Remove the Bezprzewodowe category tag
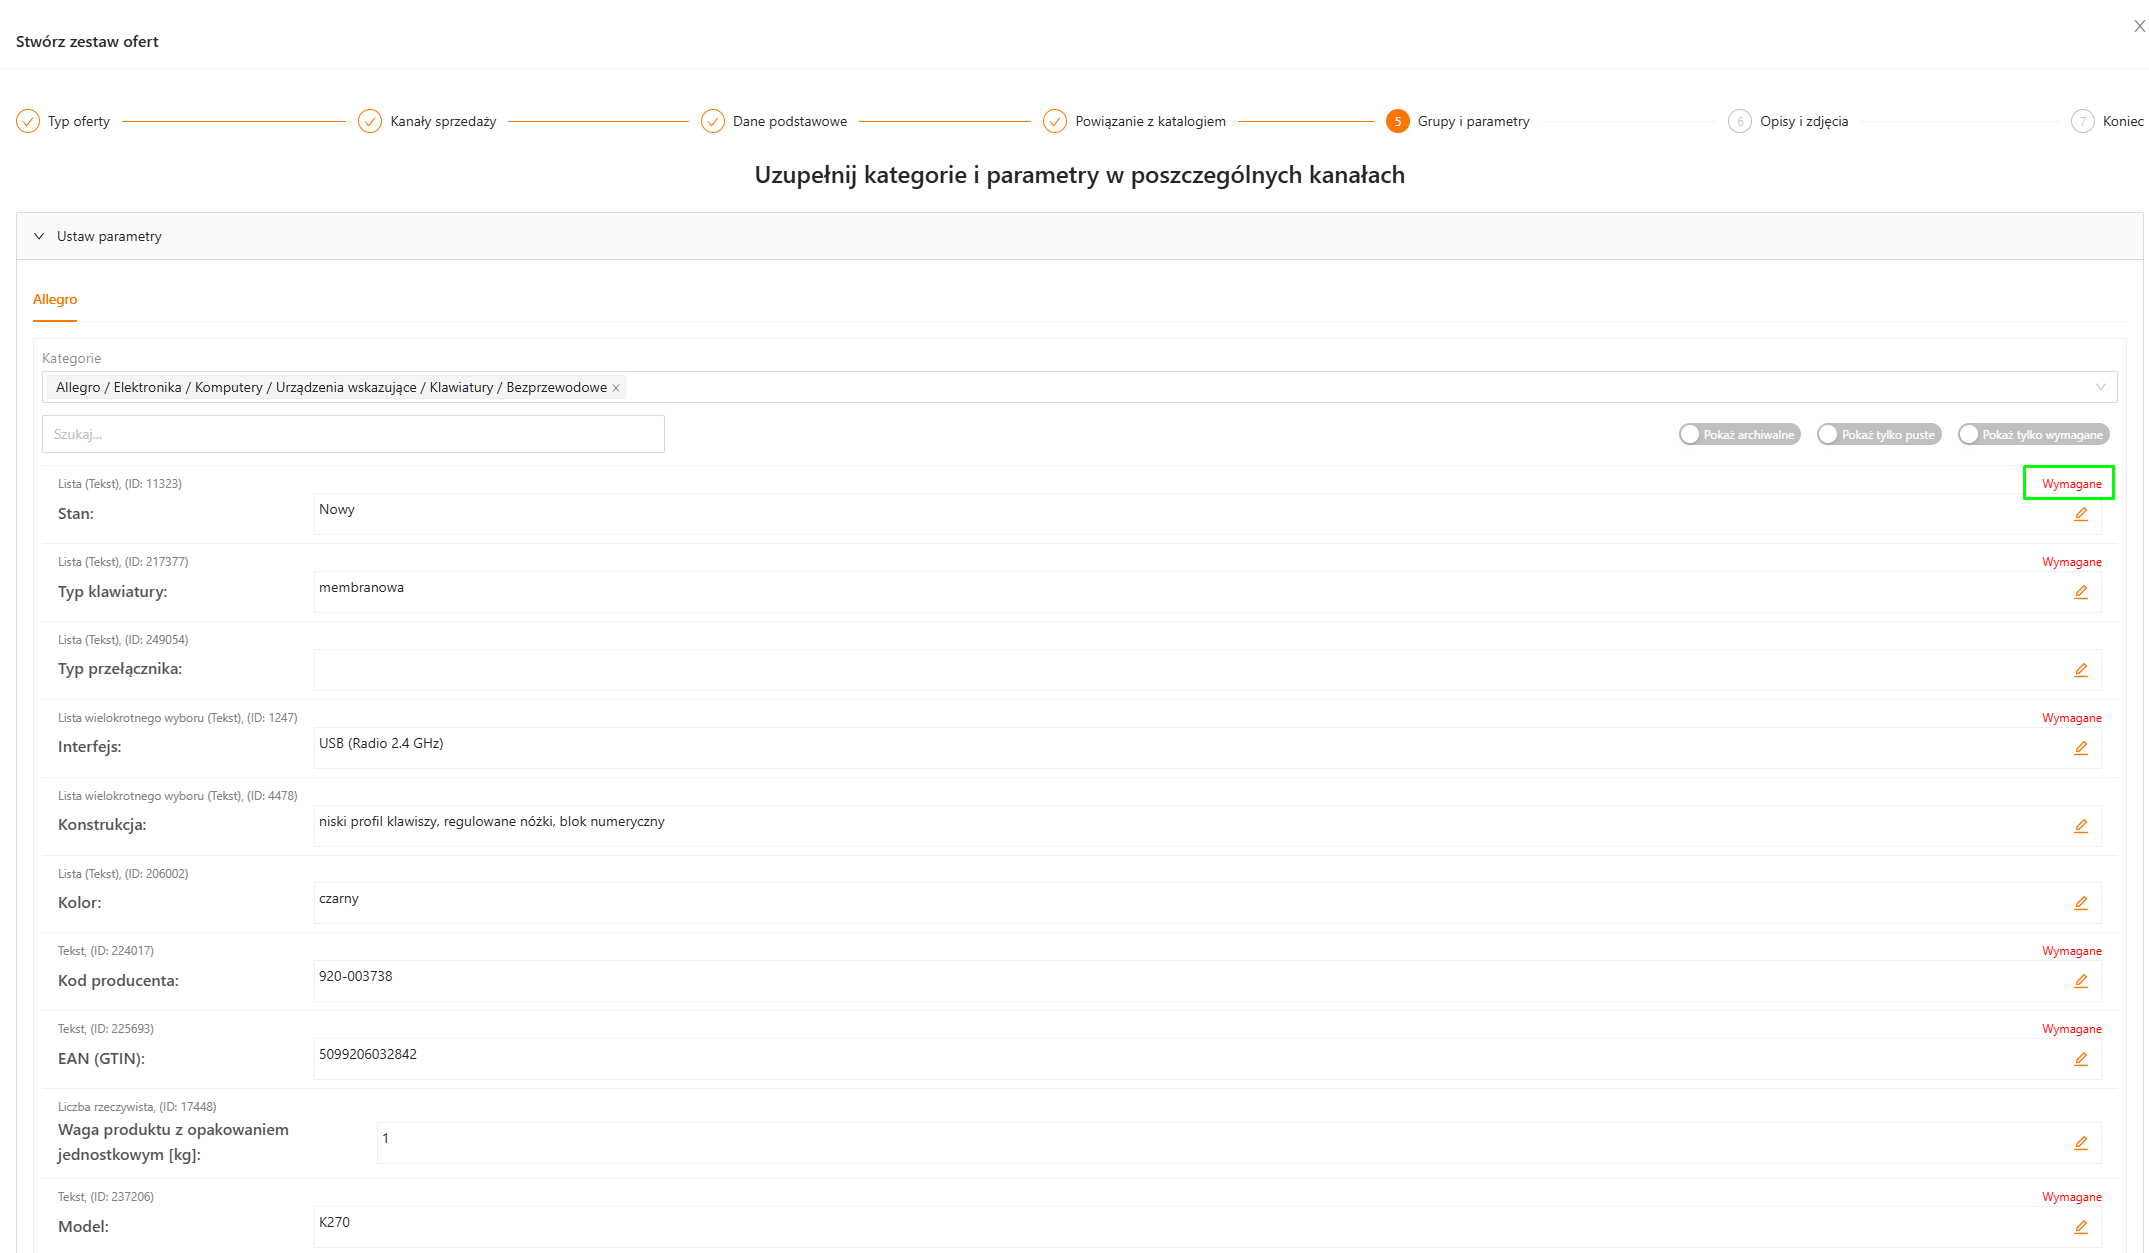Viewport: 2149px width, 1253px height. pos(616,388)
